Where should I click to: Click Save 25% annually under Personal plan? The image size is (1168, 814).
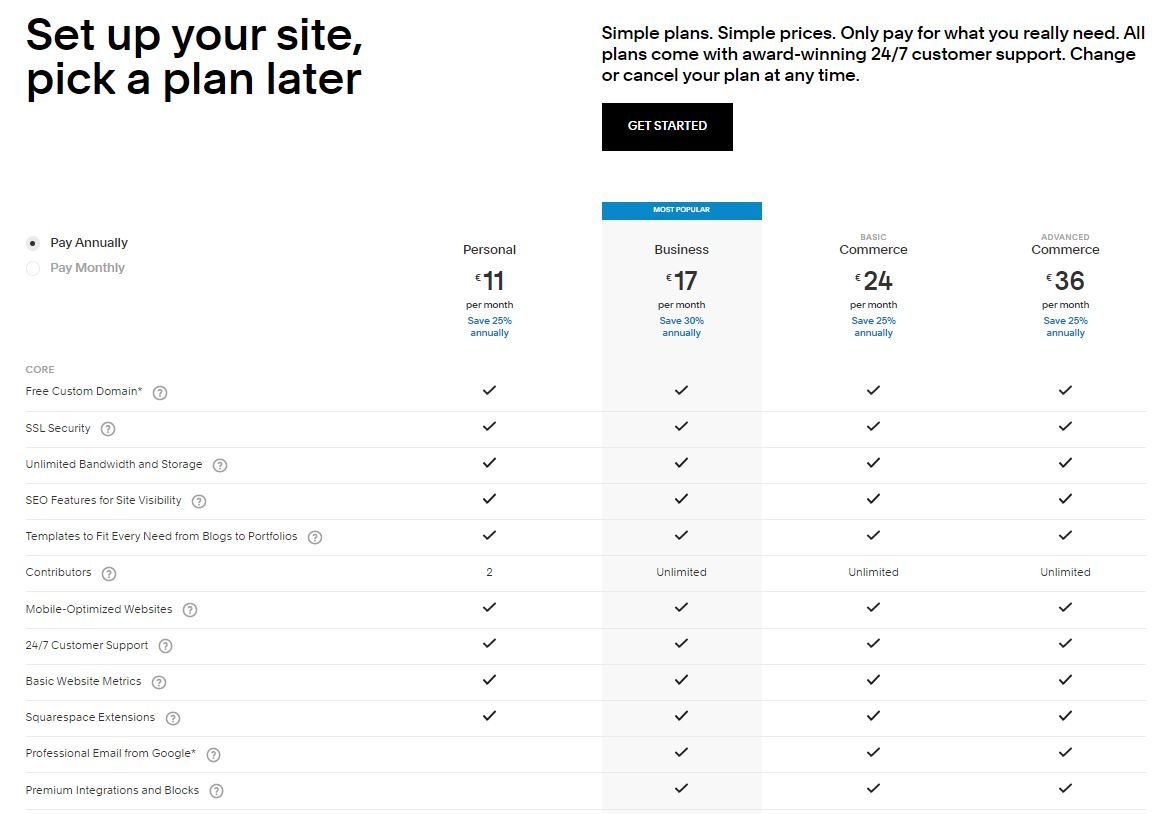(489, 327)
